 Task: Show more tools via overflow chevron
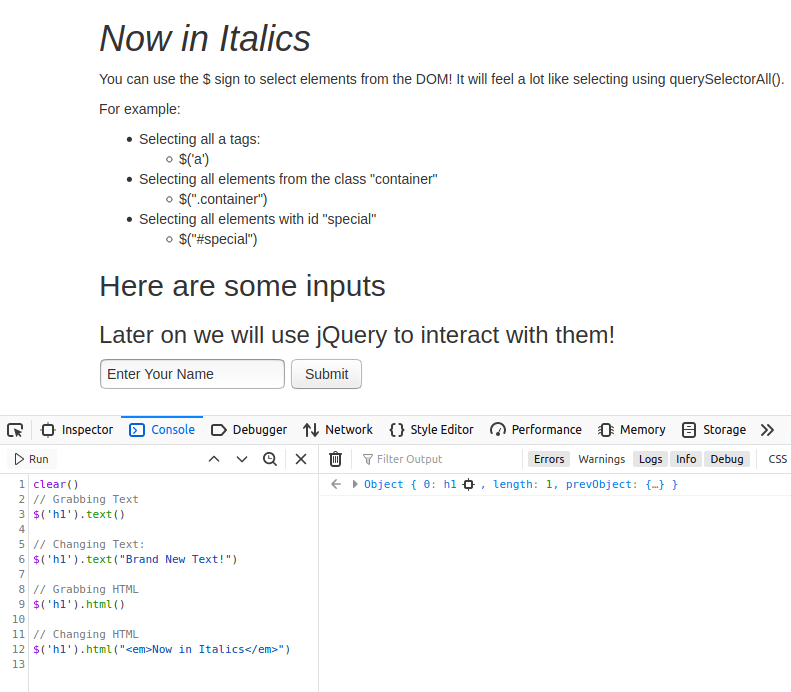tap(767, 430)
